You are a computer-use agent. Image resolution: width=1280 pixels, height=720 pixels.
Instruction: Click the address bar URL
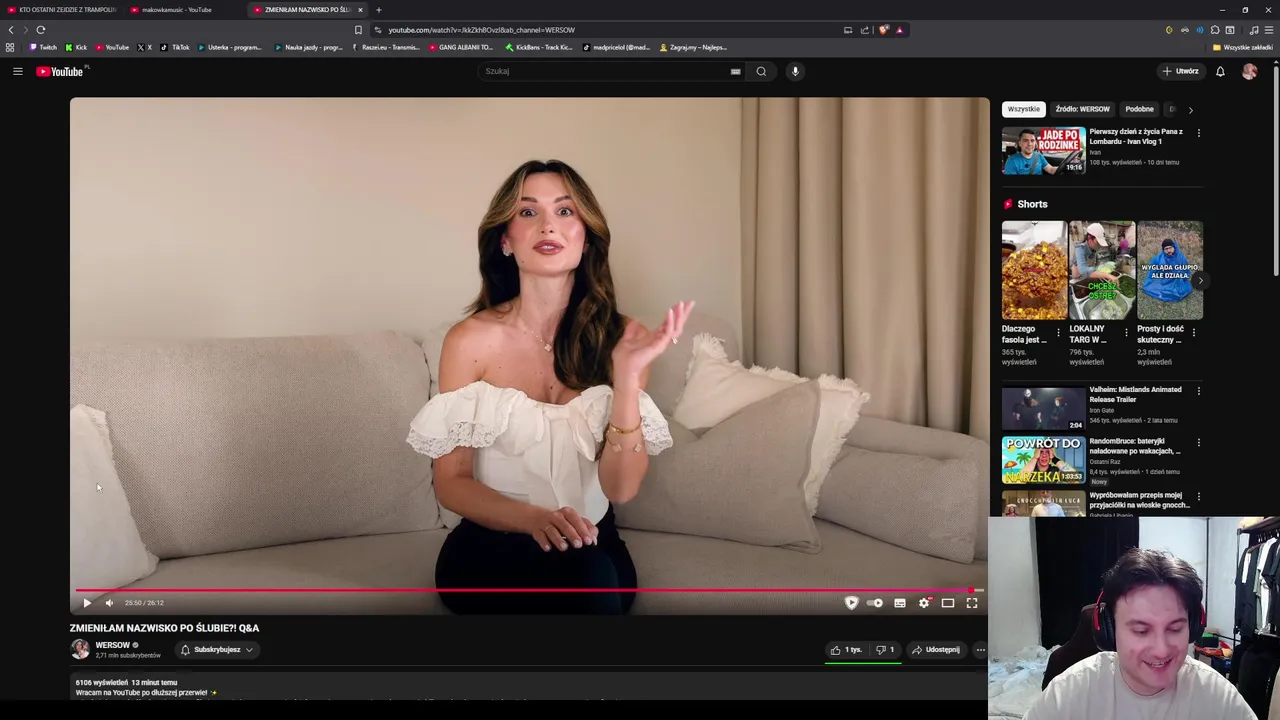pos(481,30)
